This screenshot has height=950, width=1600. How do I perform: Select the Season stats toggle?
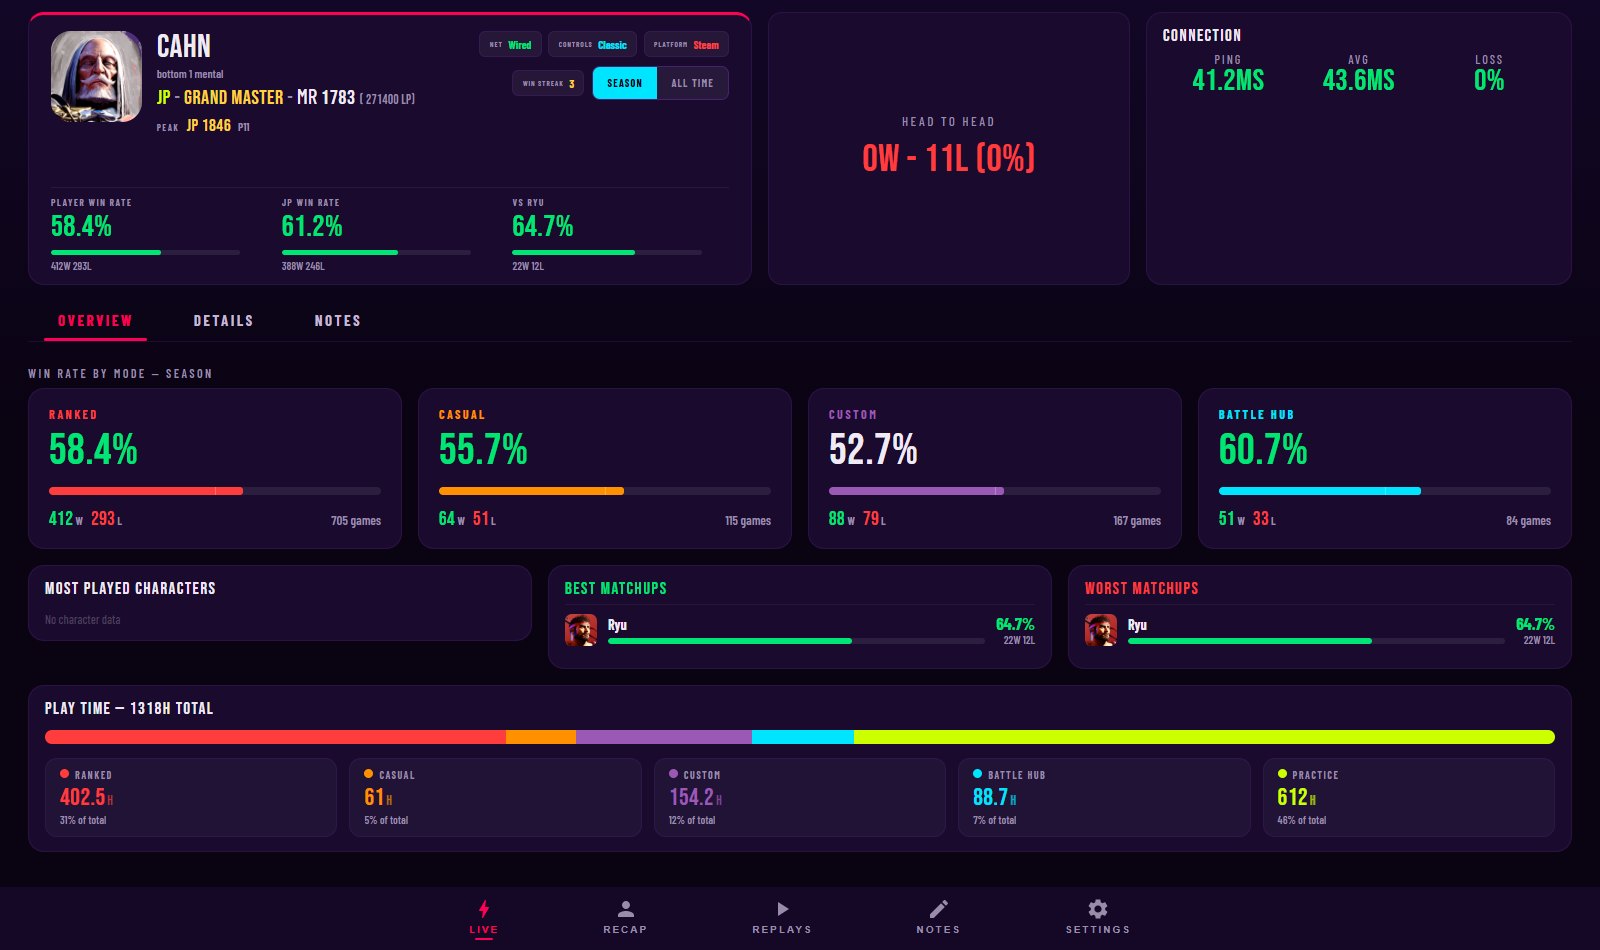pos(625,83)
